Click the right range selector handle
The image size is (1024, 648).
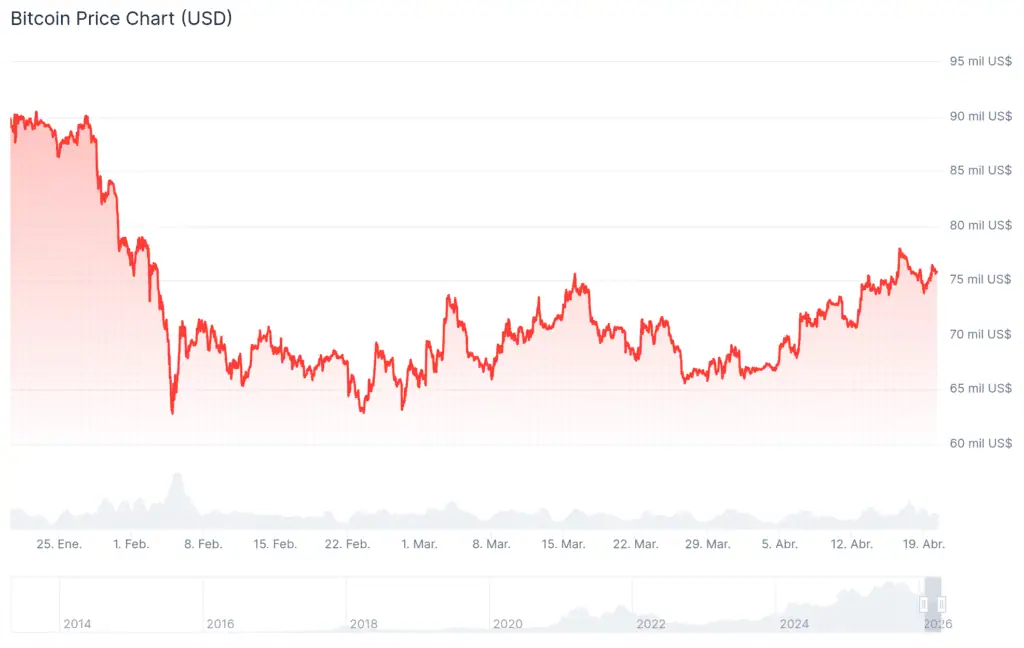941,604
